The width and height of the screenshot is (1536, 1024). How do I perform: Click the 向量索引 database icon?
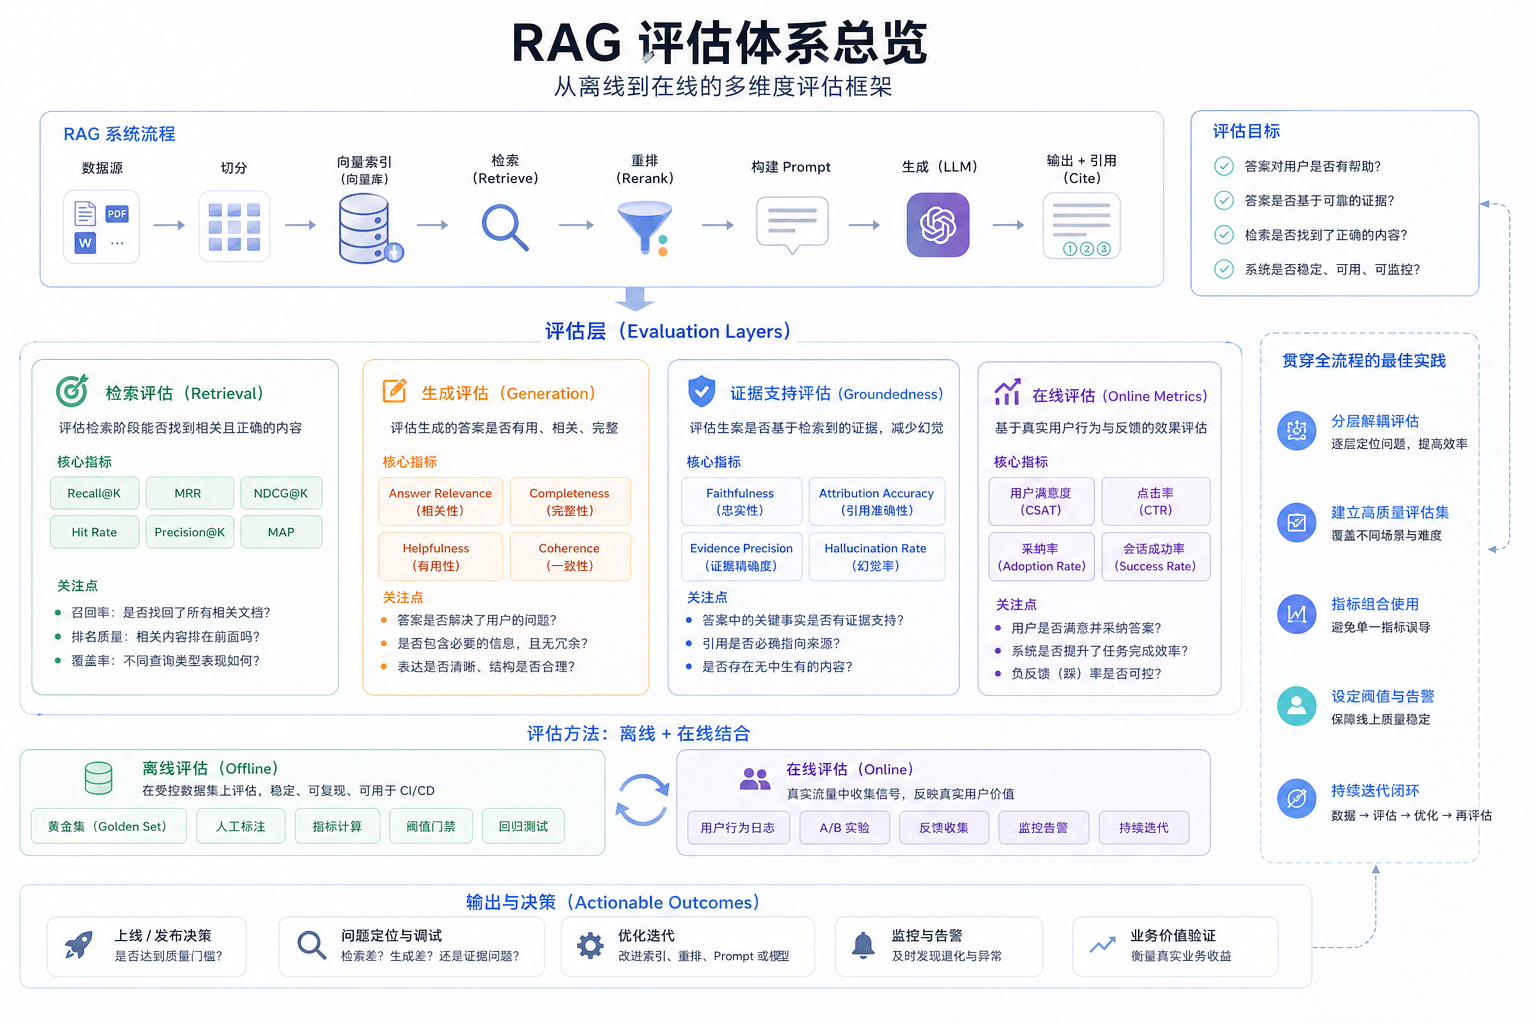(369, 229)
